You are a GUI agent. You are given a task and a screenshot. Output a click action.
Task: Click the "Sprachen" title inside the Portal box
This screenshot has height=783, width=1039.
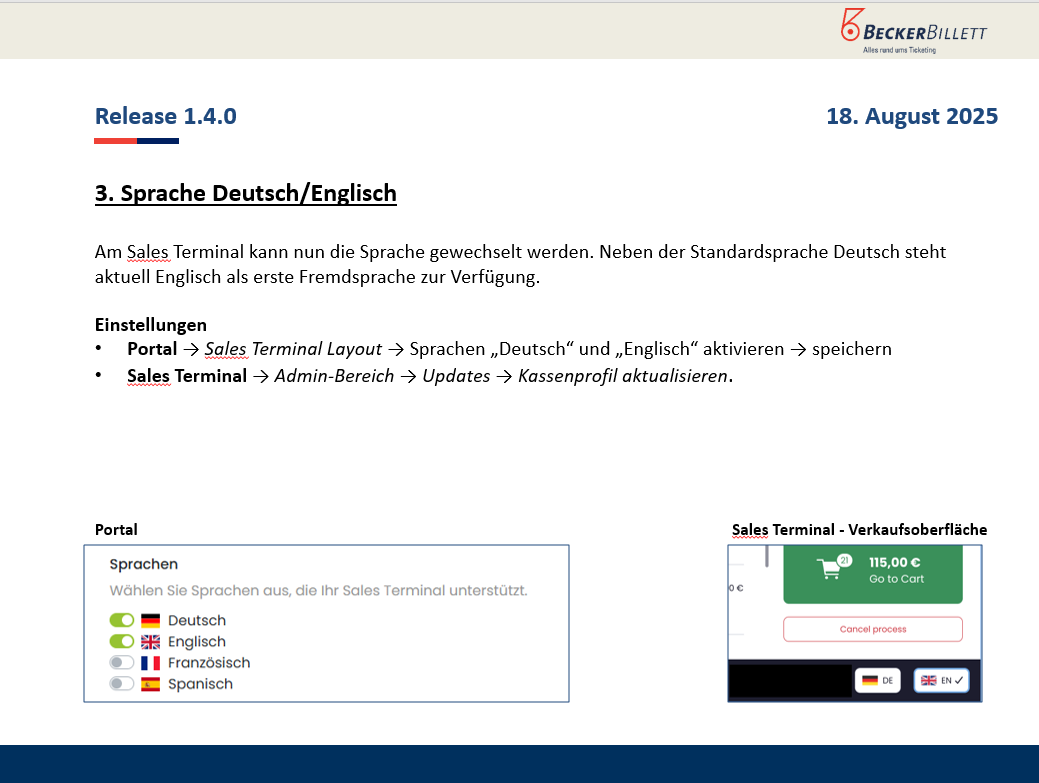point(144,564)
